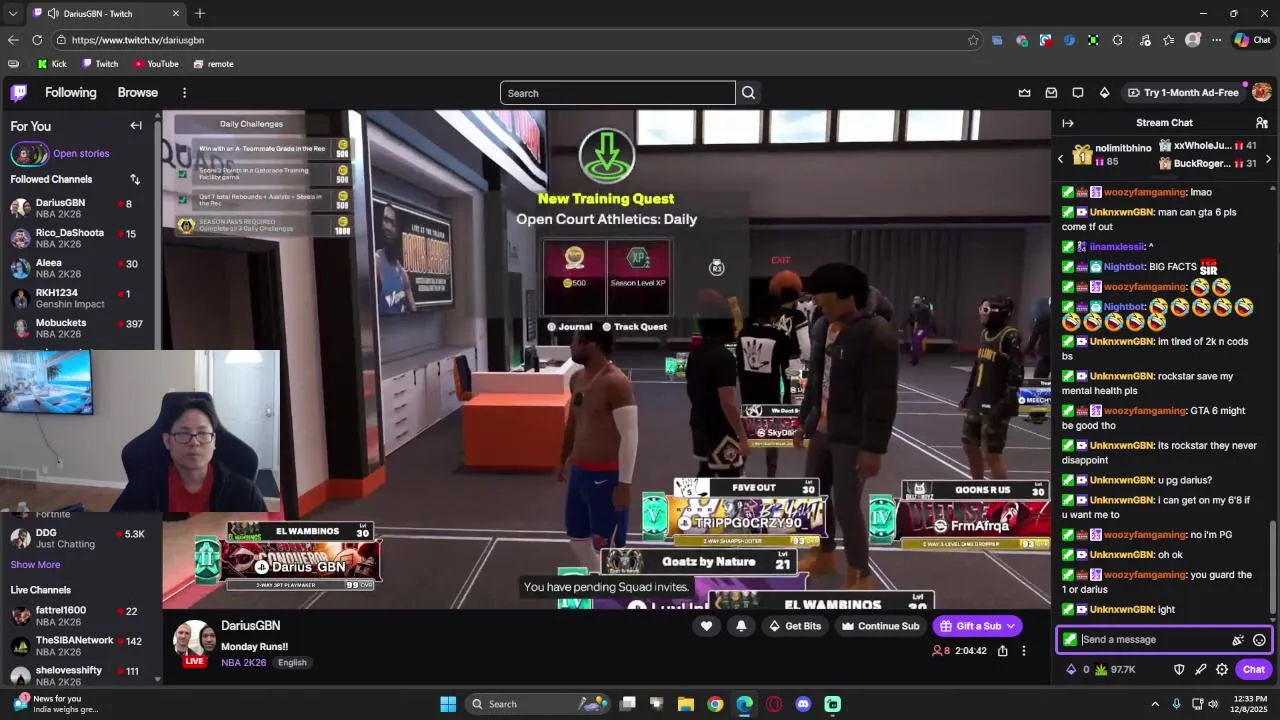Select the DariusGBN - Twitch browser tab

click(x=107, y=13)
